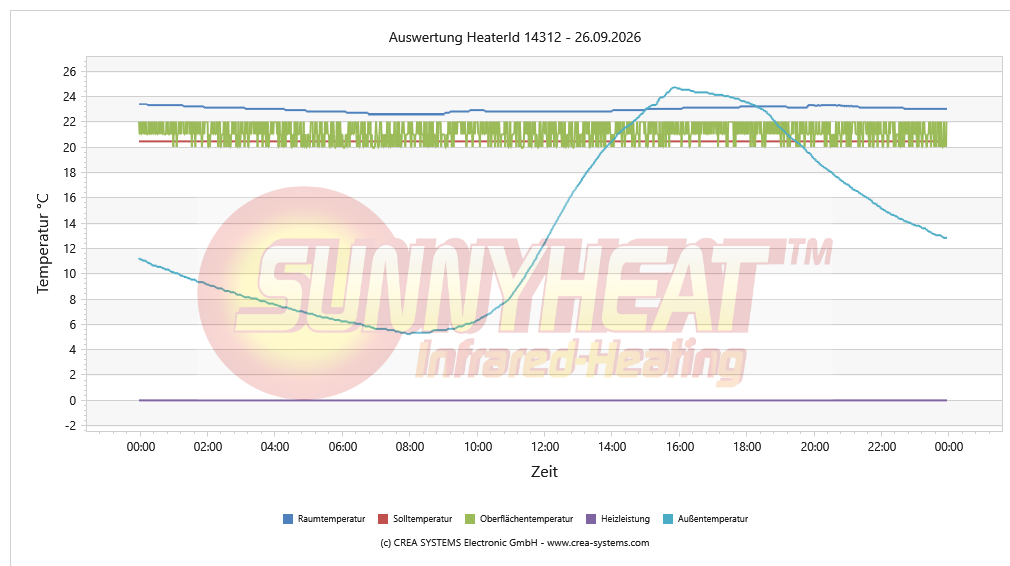The height and width of the screenshot is (566, 1010).
Task: Click the 18 value on temperature axis
Action: pos(70,173)
